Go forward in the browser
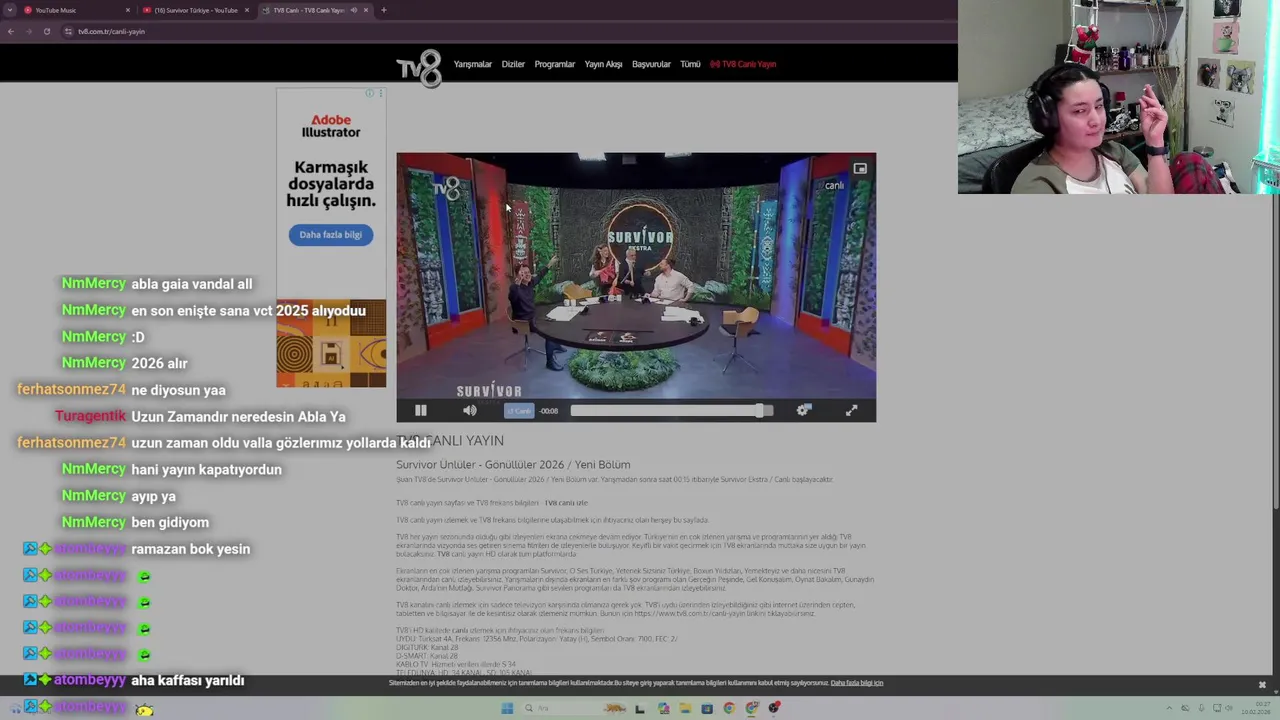The image size is (1280, 720). (x=28, y=31)
